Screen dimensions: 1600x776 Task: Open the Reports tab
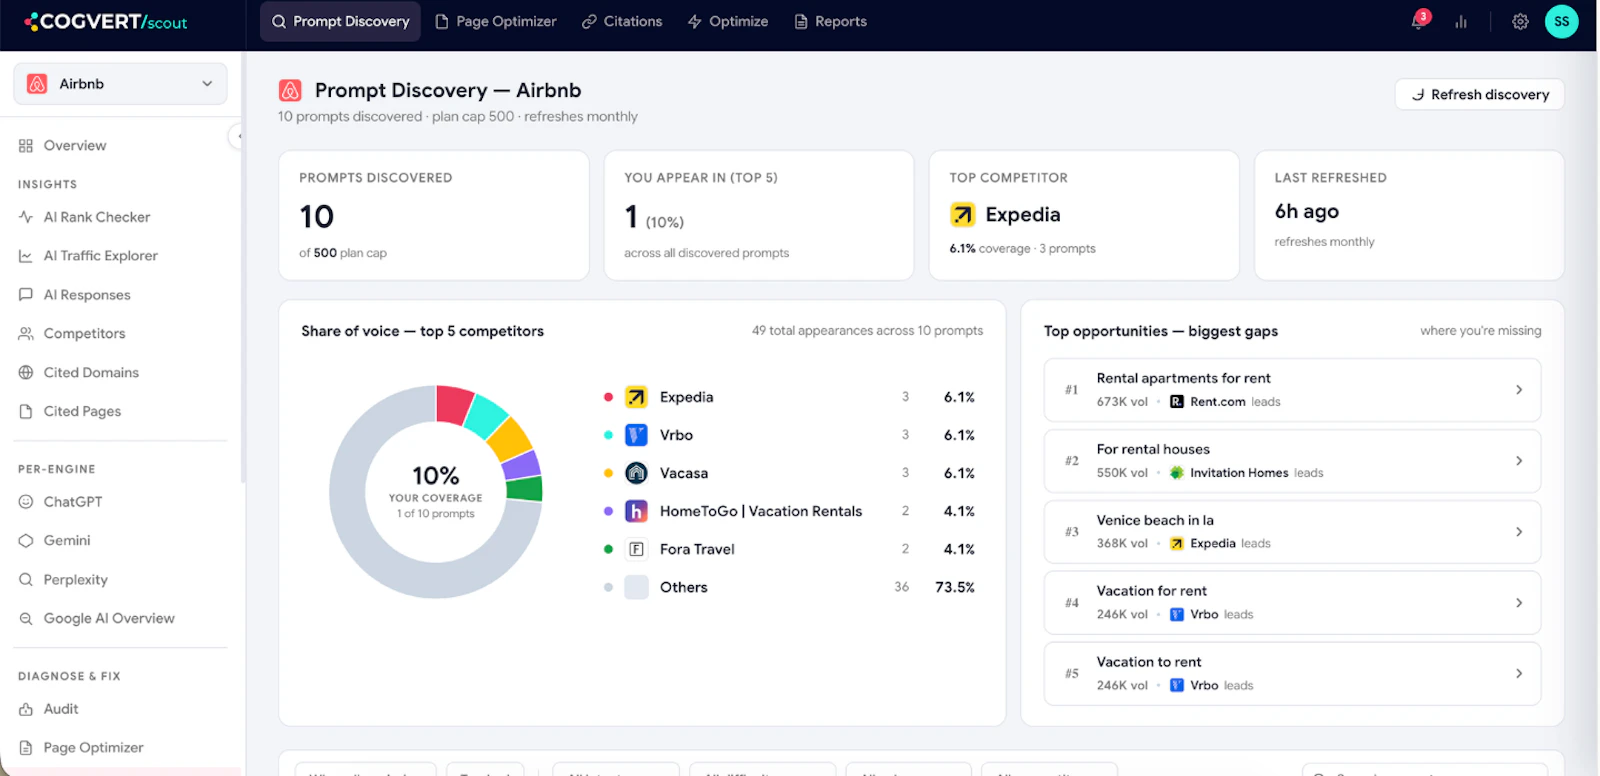point(830,21)
